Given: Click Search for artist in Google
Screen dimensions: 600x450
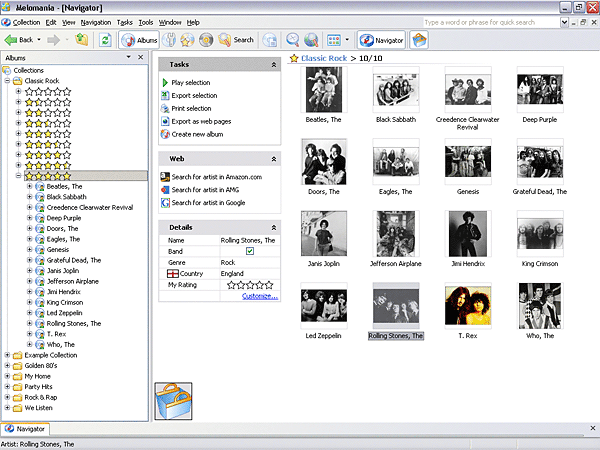Looking at the screenshot, I should pos(208,203).
